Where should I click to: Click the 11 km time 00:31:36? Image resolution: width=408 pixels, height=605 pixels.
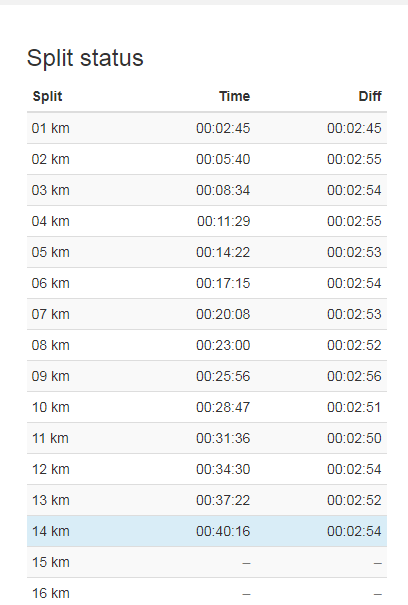point(223,438)
